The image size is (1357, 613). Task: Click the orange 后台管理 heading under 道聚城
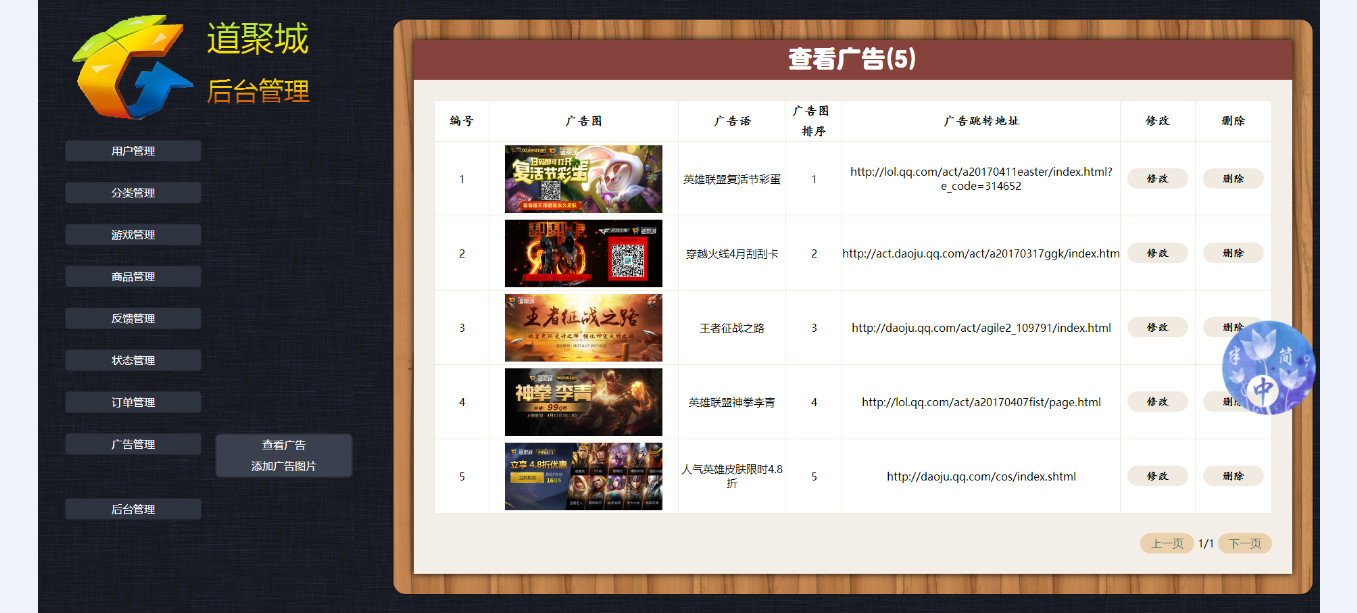pos(258,91)
